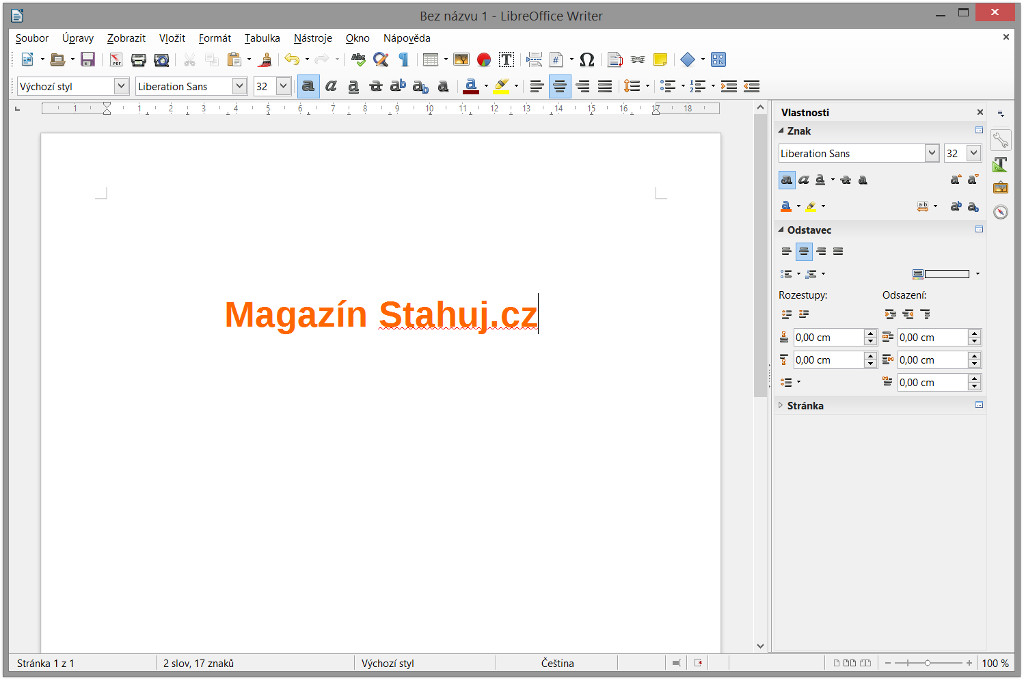The image size is (1024, 680).
Task: Insert a page break
Action: point(534,59)
